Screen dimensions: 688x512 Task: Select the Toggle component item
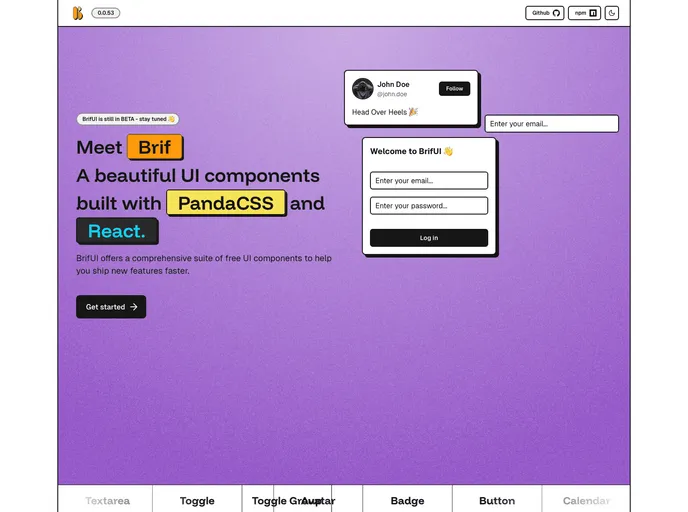pyautogui.click(x=197, y=501)
